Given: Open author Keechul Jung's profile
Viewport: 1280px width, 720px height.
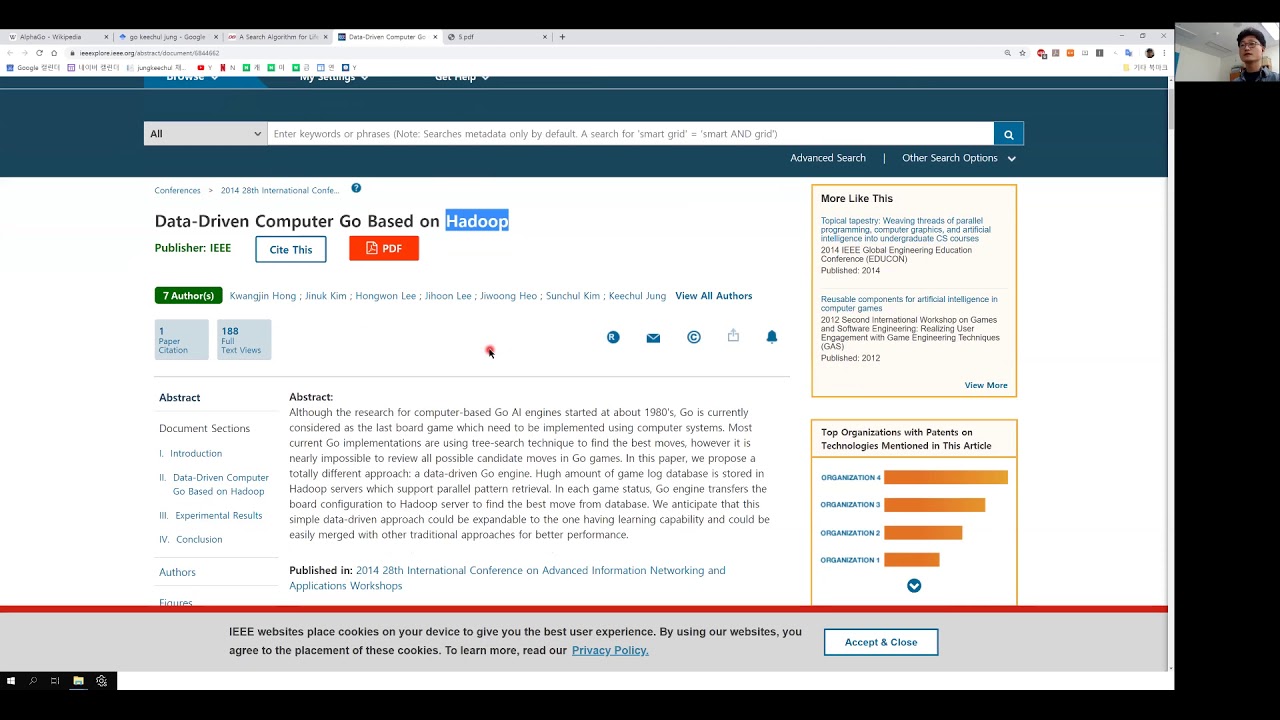Looking at the screenshot, I should coord(637,296).
